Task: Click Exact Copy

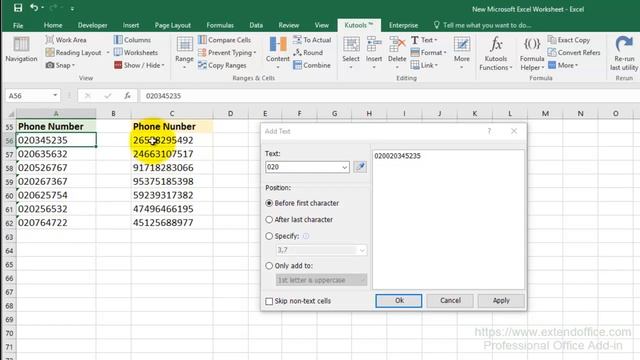Action: pyautogui.click(x=569, y=40)
